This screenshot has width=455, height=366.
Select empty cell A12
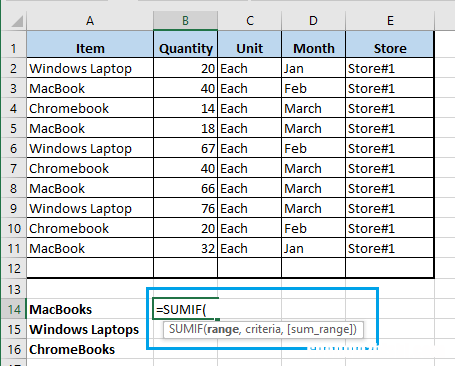click(x=90, y=268)
